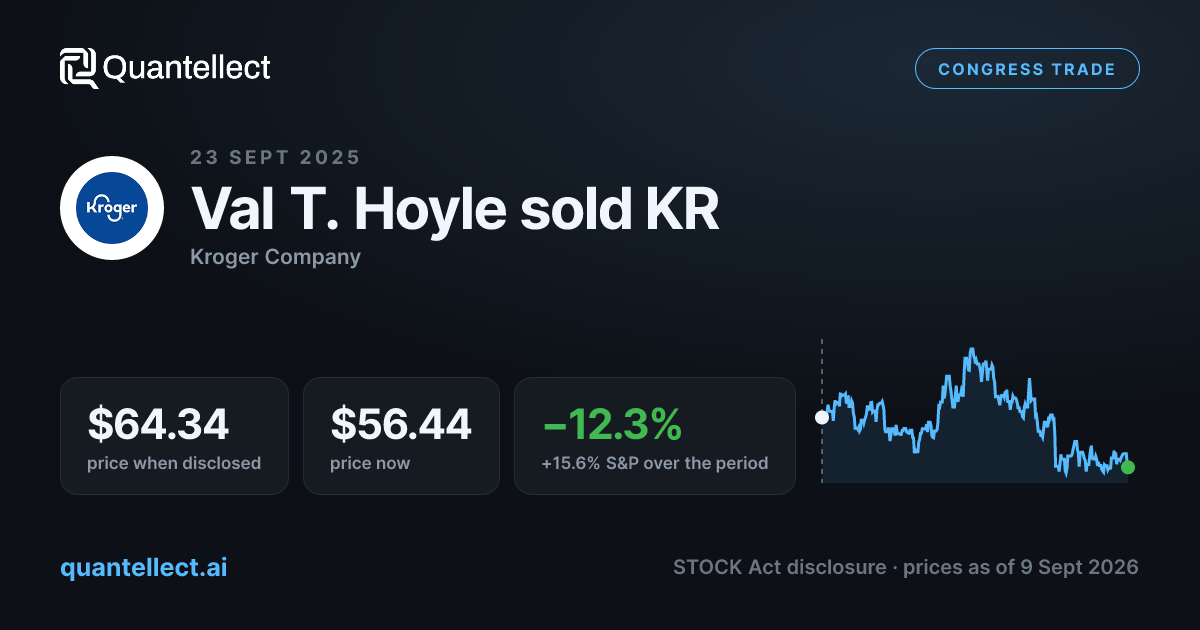1200x630 pixels.
Task: Click the $56.44 price now card
Action: [x=401, y=436]
